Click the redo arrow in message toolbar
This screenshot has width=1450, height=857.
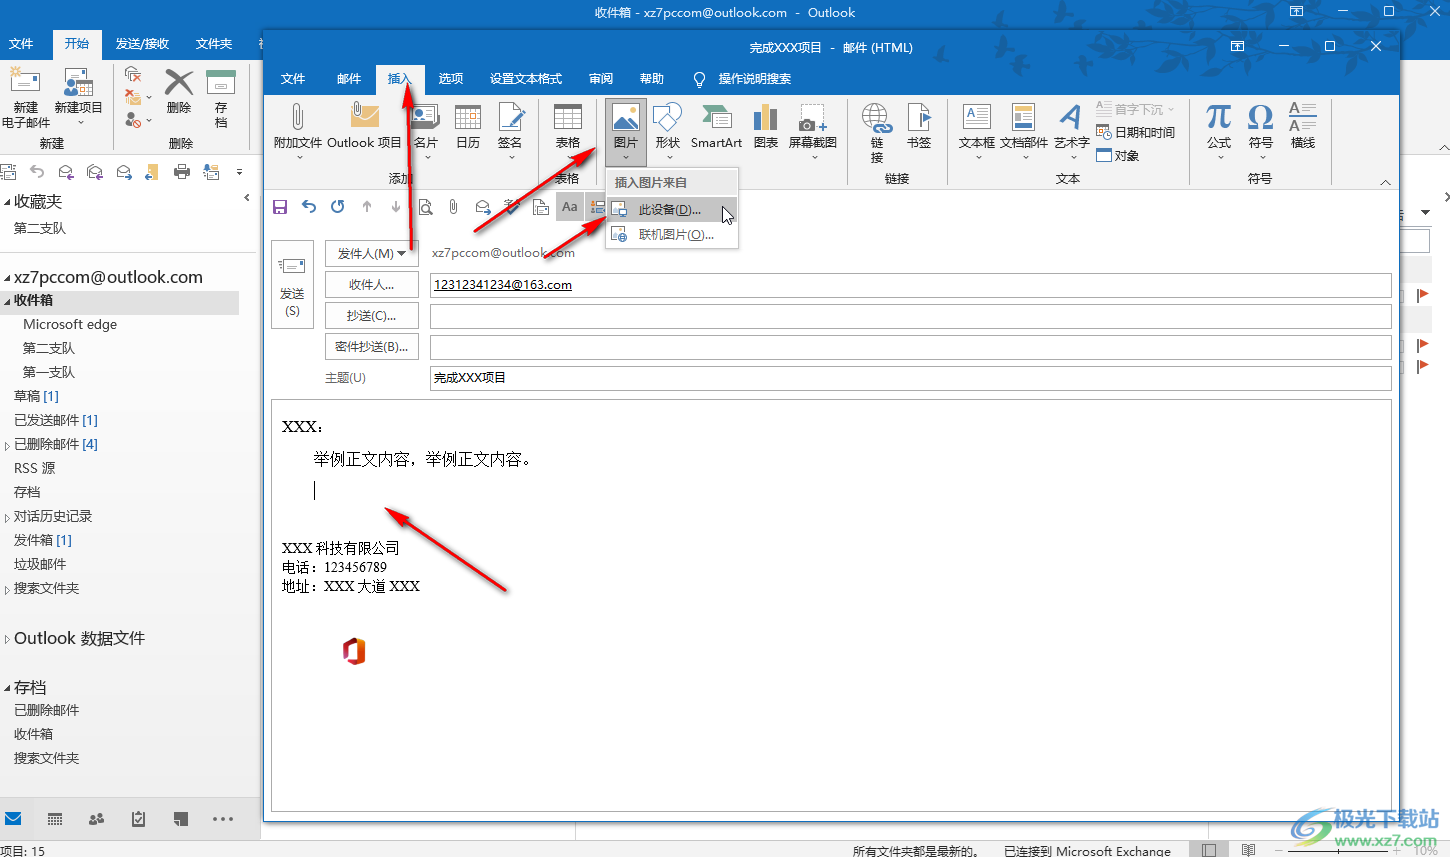click(x=338, y=207)
